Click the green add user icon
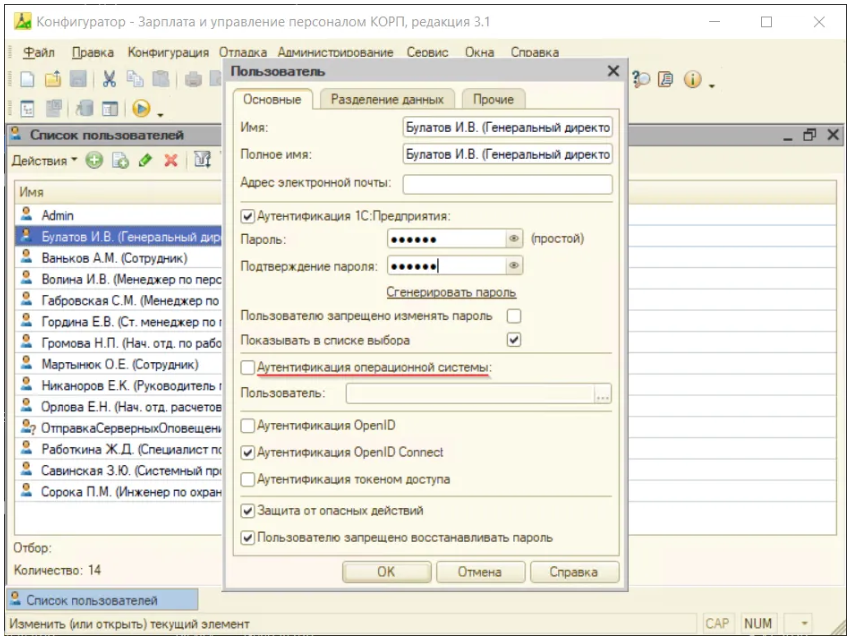Screen dimensions: 852x639 95,160
